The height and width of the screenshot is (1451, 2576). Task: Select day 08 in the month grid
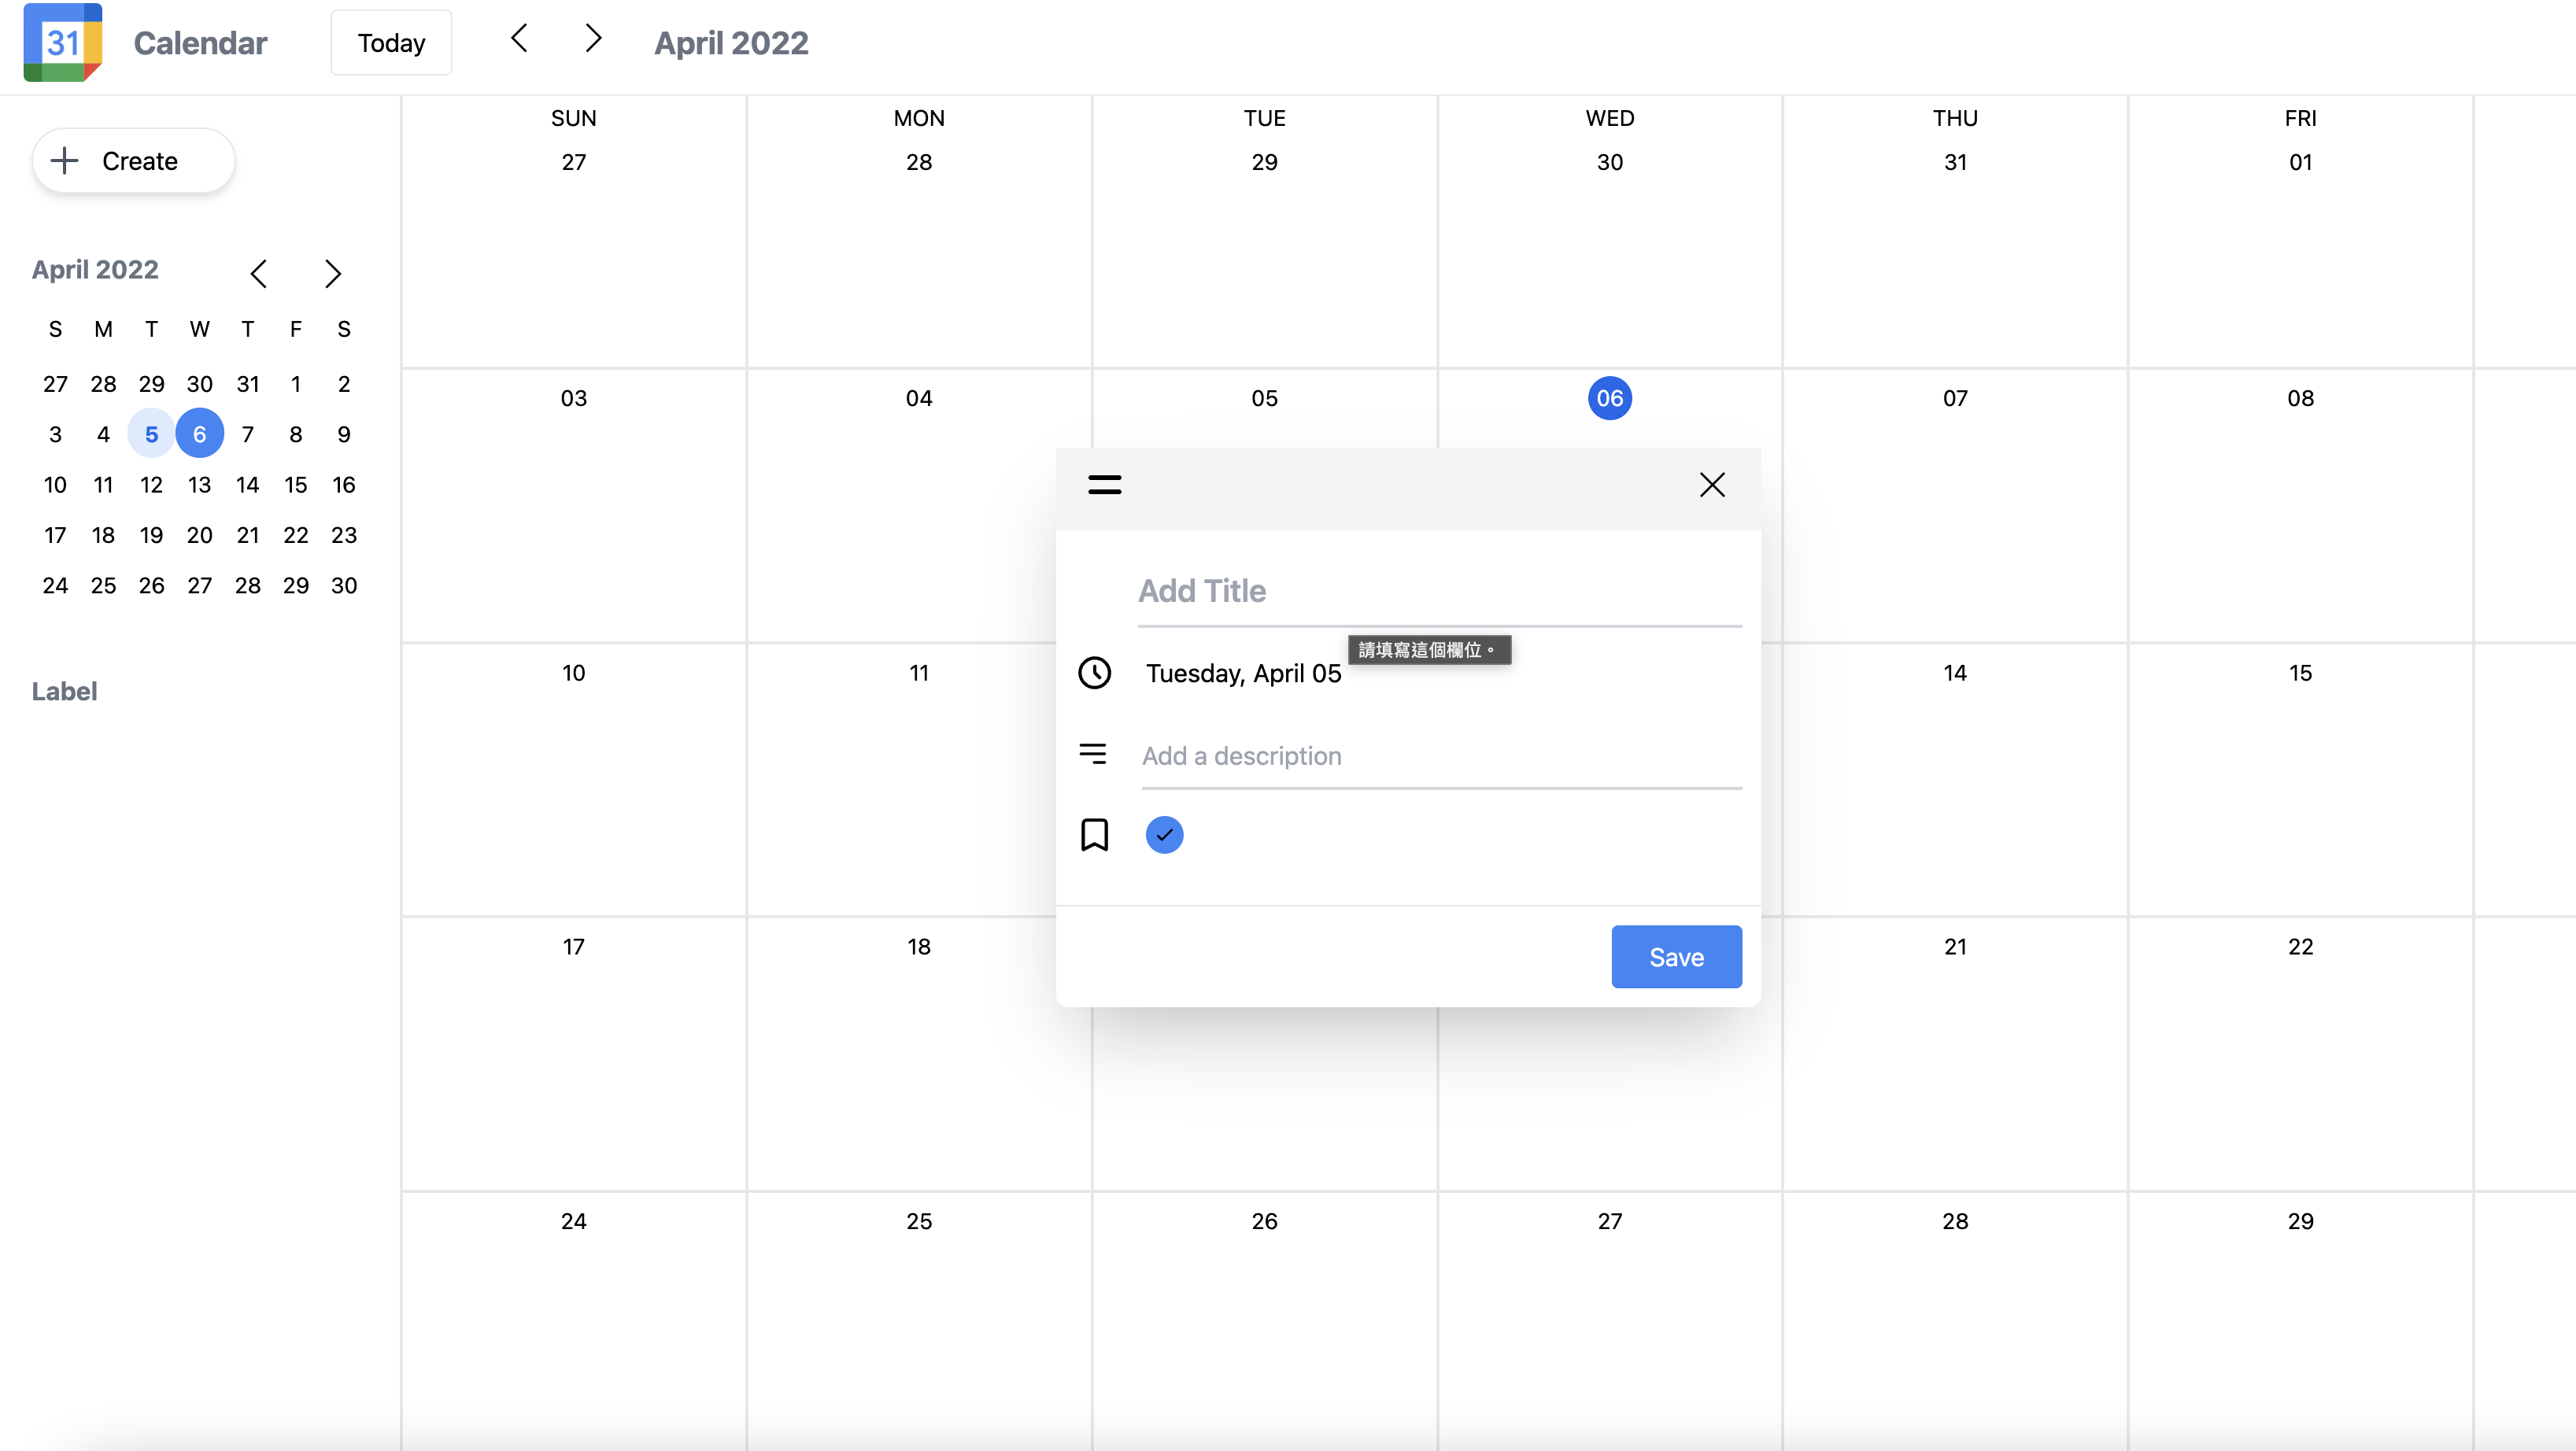[2300, 398]
